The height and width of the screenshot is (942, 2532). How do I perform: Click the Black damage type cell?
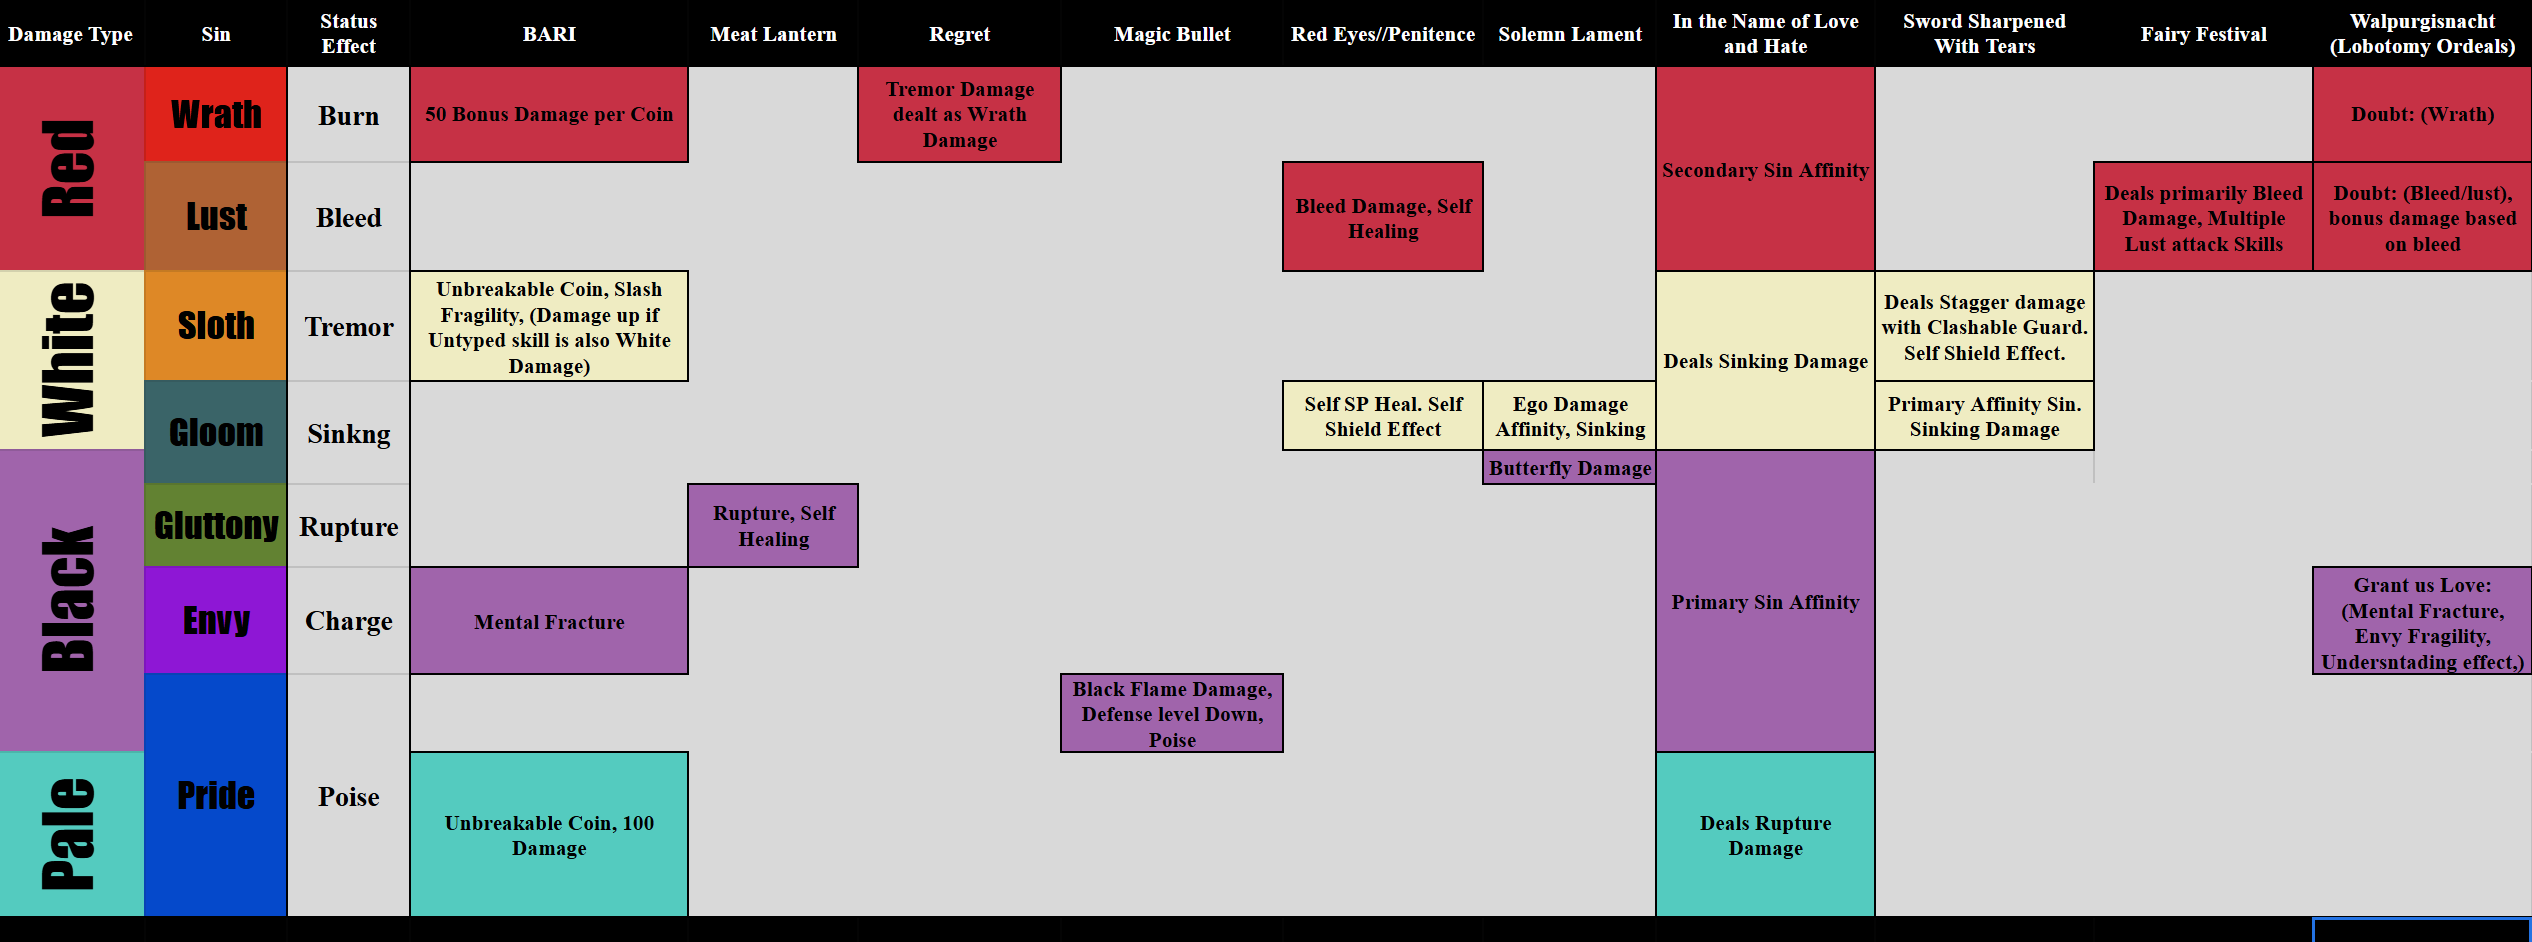coord(71,600)
